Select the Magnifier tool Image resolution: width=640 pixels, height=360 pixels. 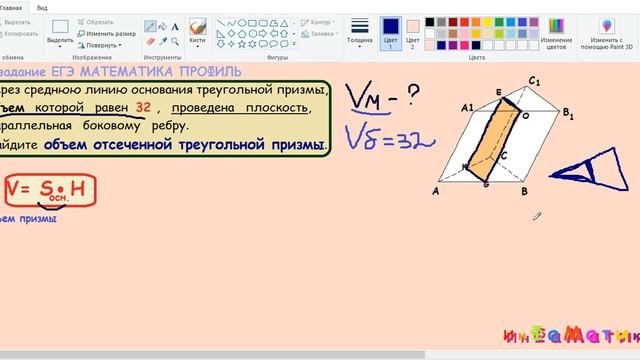175,41
